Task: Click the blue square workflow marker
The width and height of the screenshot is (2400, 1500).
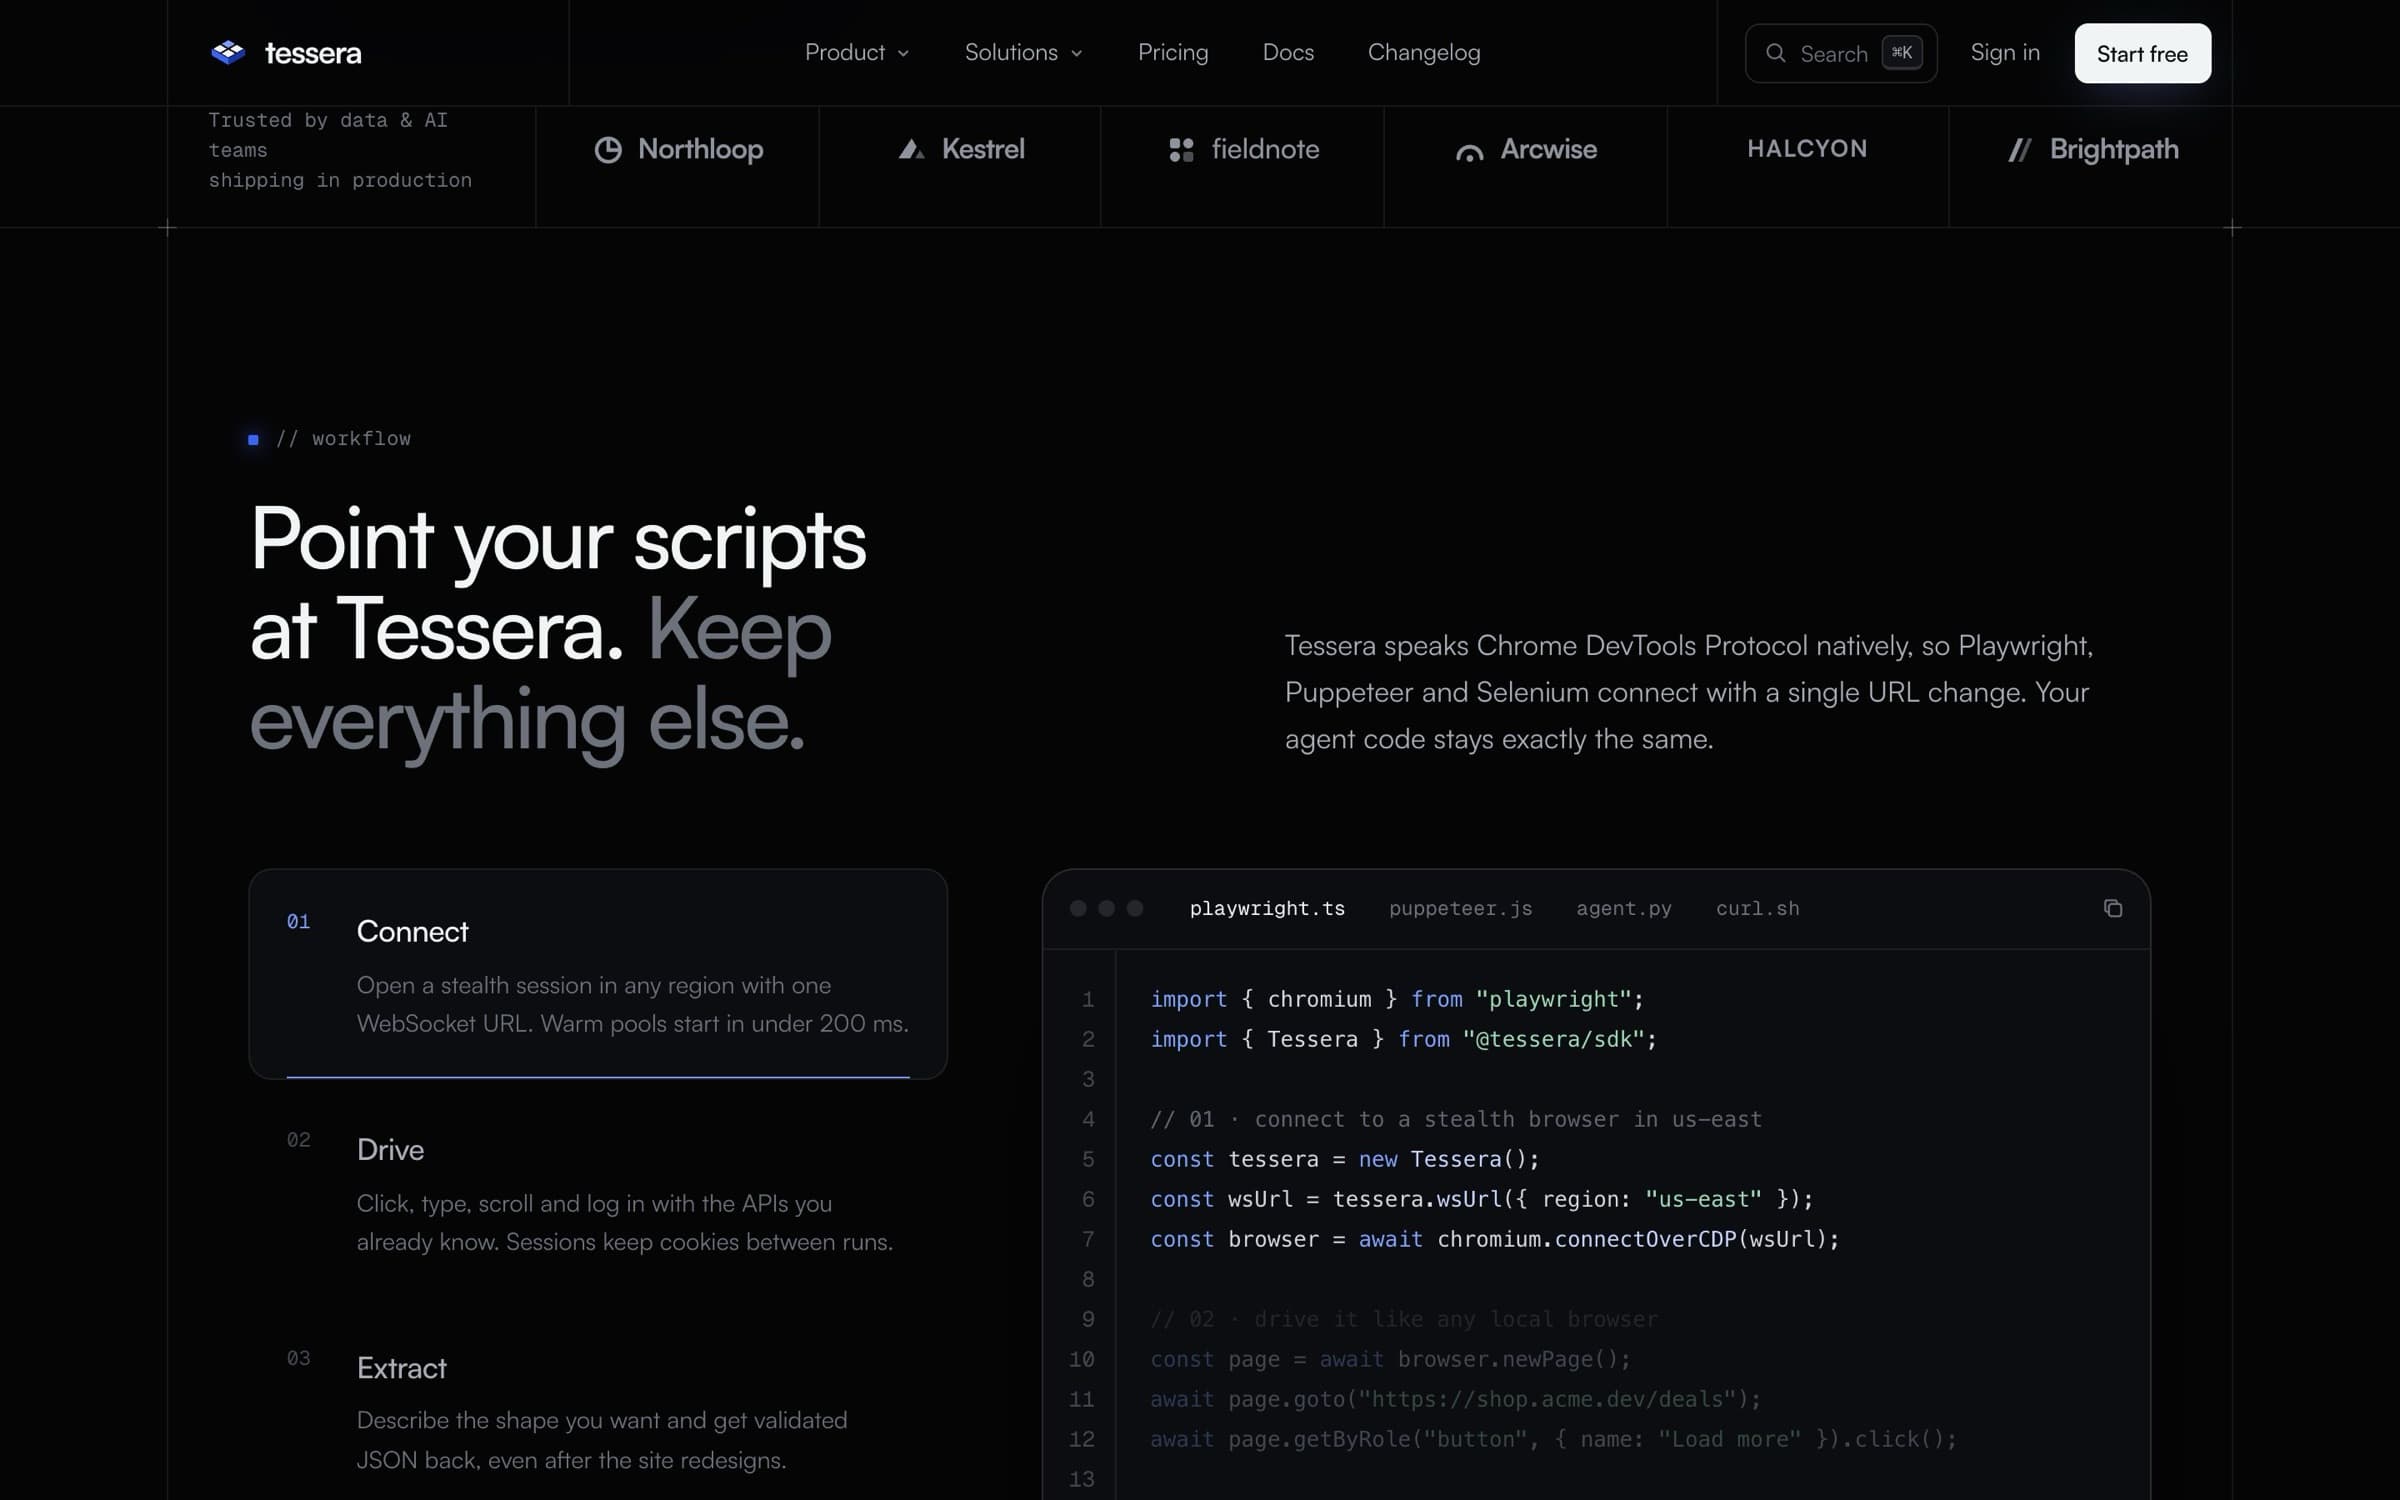Action: [253, 439]
